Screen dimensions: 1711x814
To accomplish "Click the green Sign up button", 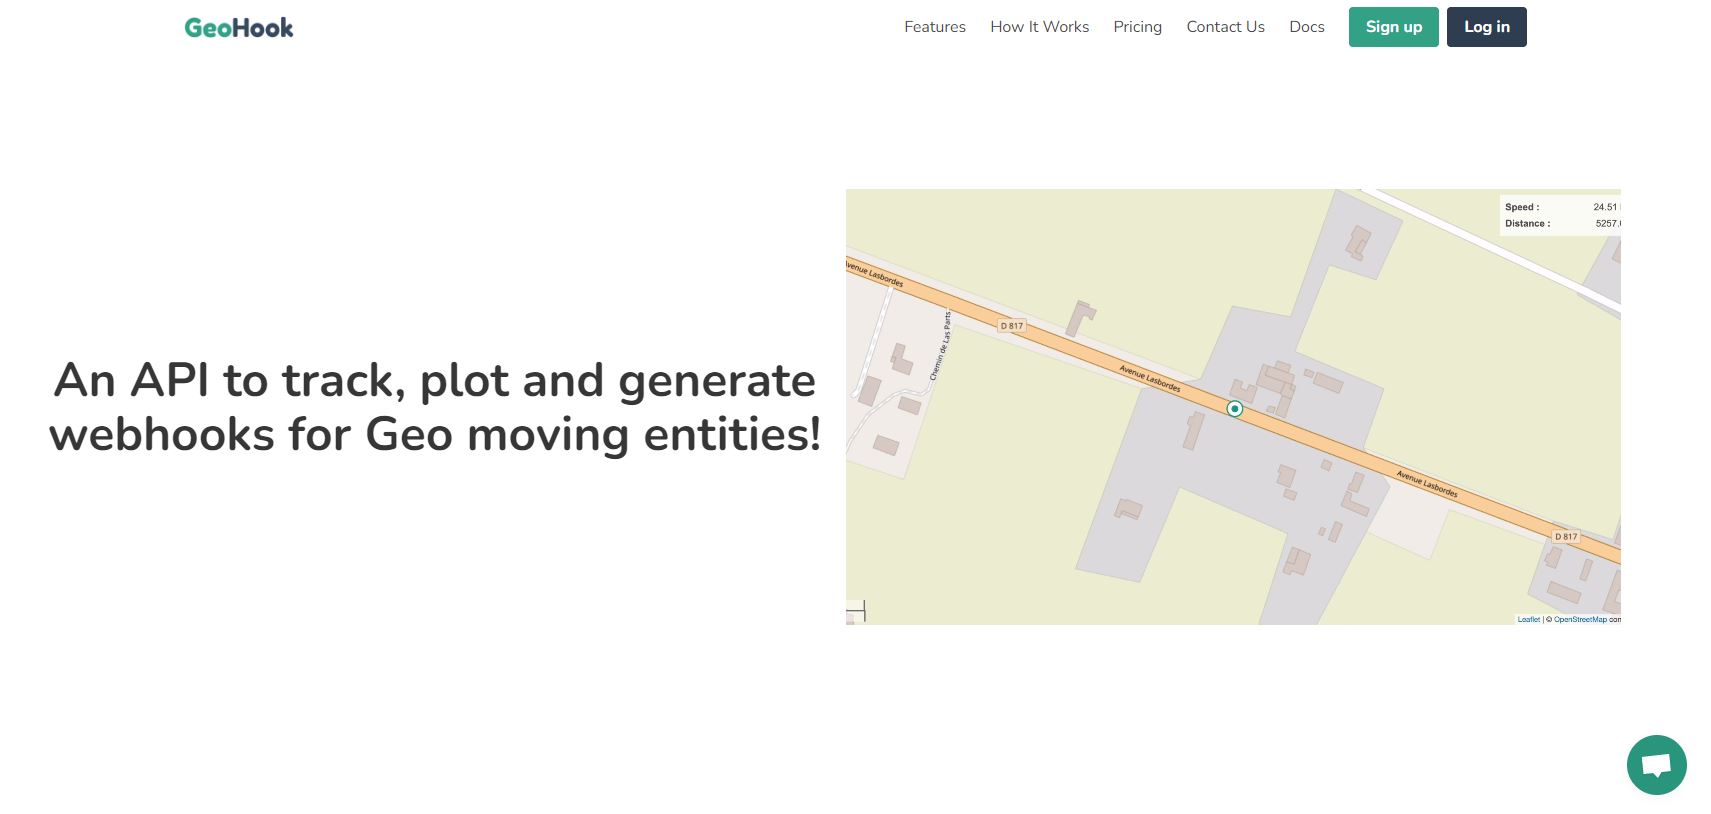I will 1394,27.
